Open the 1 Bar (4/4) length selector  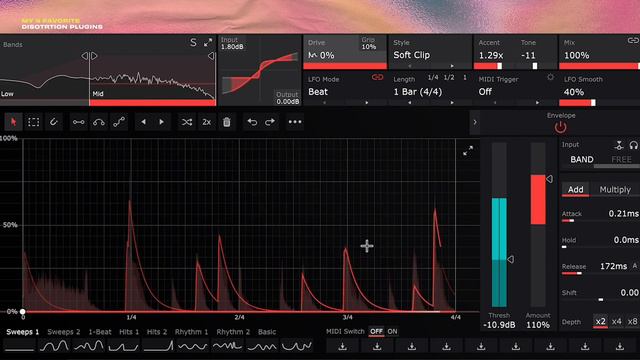(418, 92)
